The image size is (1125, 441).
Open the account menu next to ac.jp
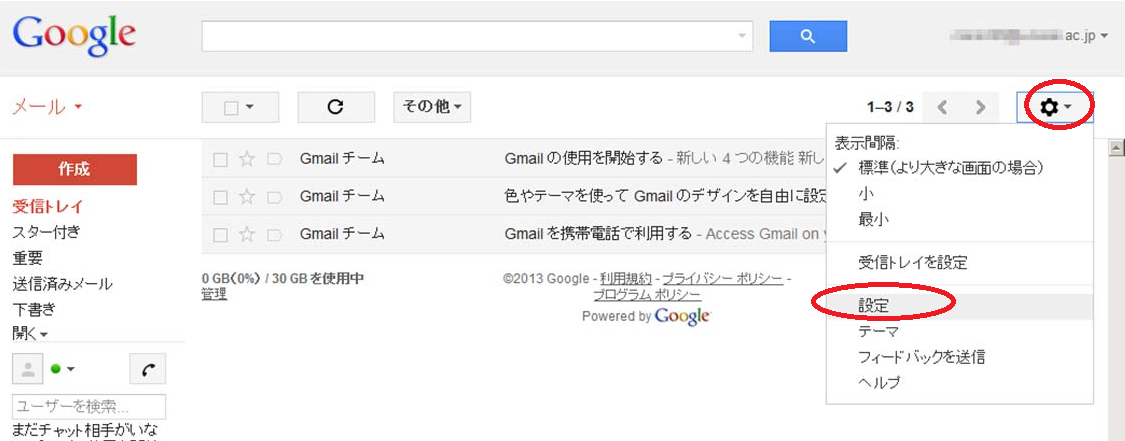[x=1104, y=36]
